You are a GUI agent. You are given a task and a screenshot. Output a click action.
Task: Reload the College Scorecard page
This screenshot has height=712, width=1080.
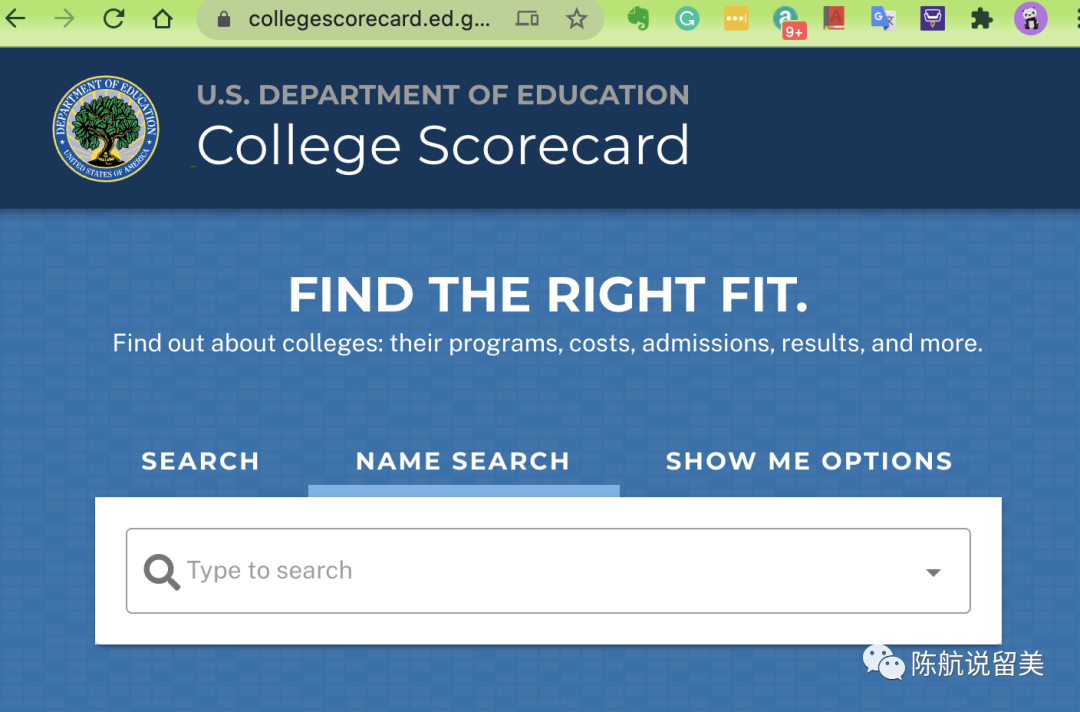click(114, 19)
